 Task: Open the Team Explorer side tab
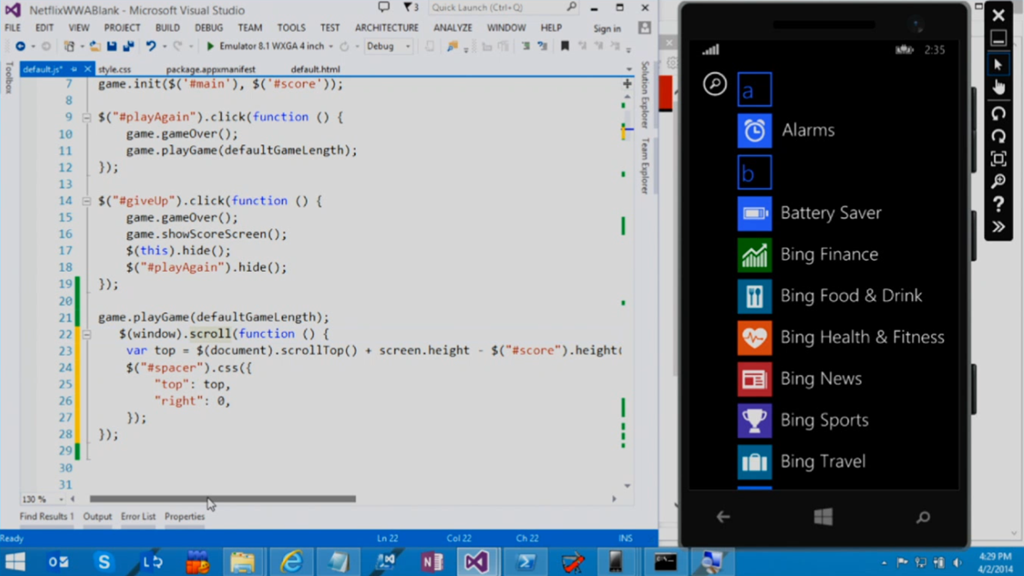645,166
